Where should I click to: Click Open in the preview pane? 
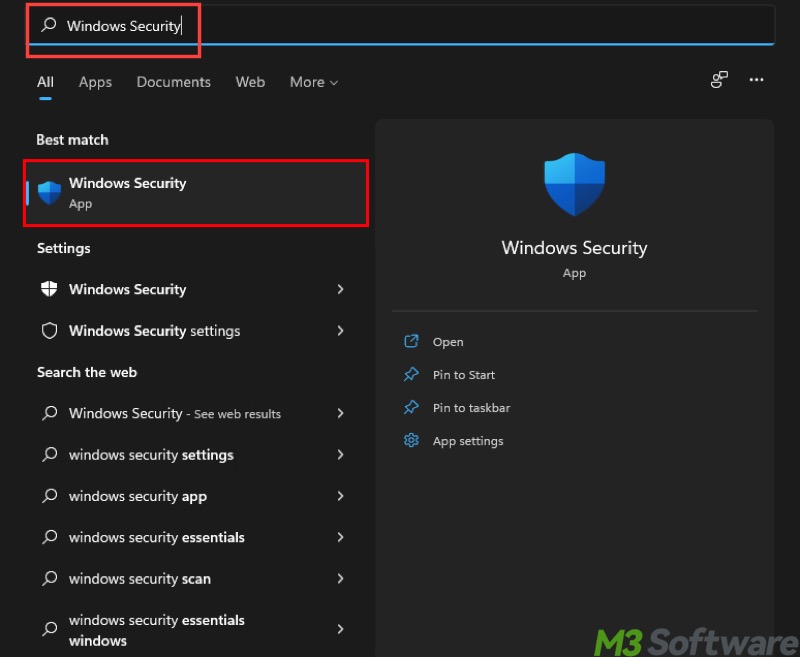coord(448,342)
